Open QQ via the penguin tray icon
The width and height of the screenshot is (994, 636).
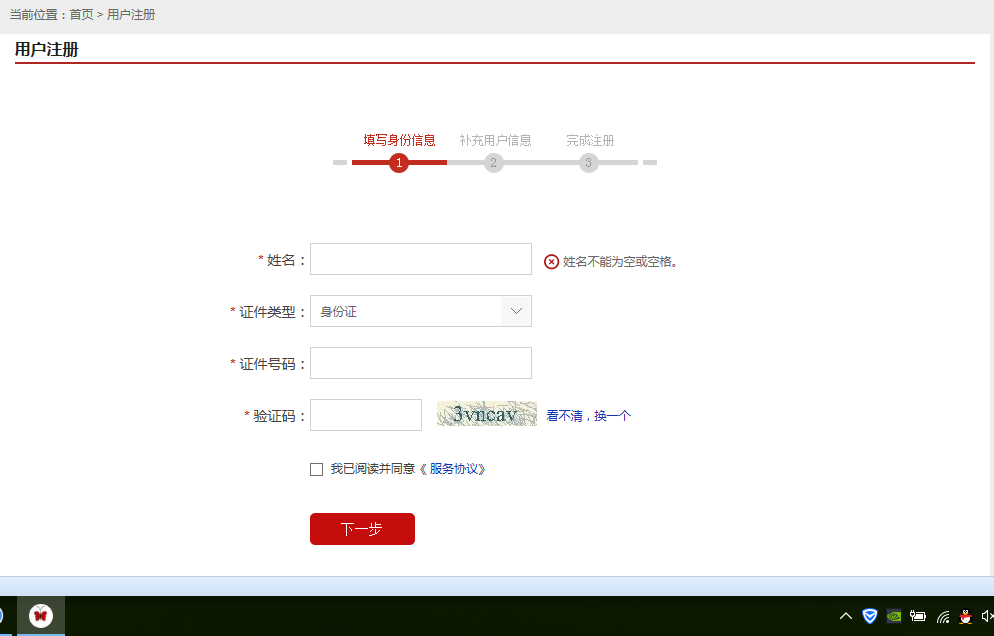click(x=965, y=616)
